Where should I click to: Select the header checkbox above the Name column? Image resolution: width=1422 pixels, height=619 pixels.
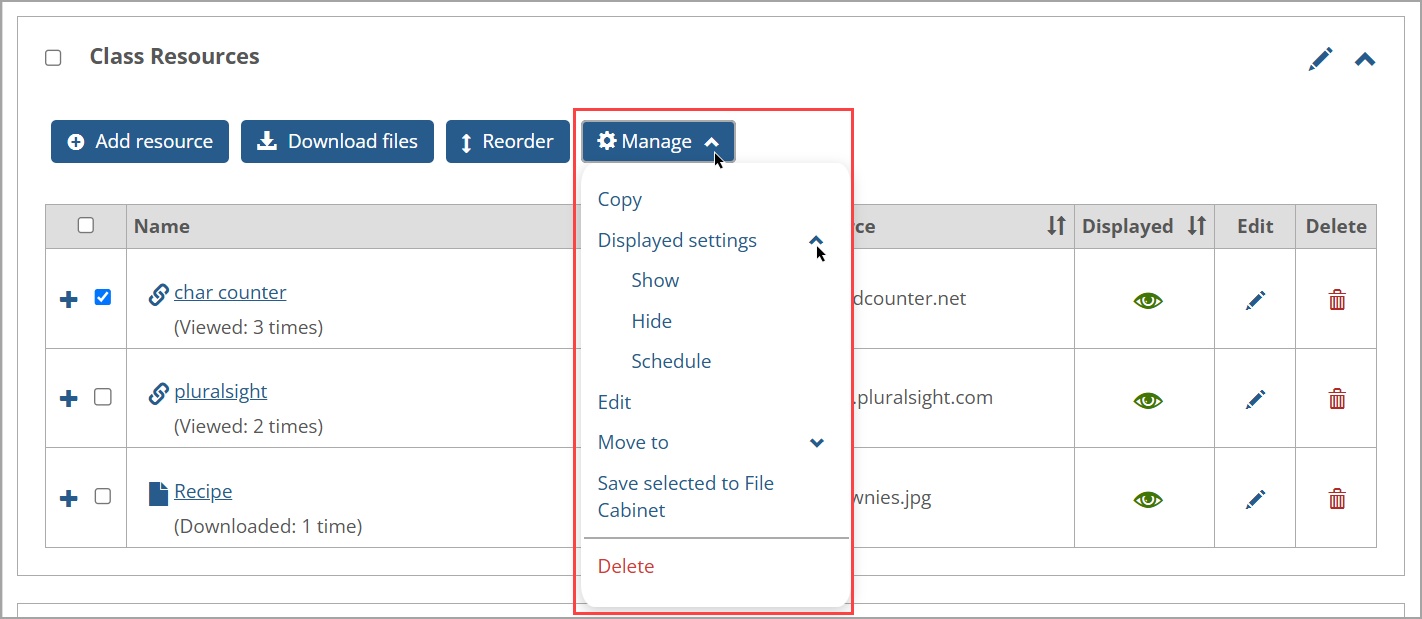(x=86, y=226)
